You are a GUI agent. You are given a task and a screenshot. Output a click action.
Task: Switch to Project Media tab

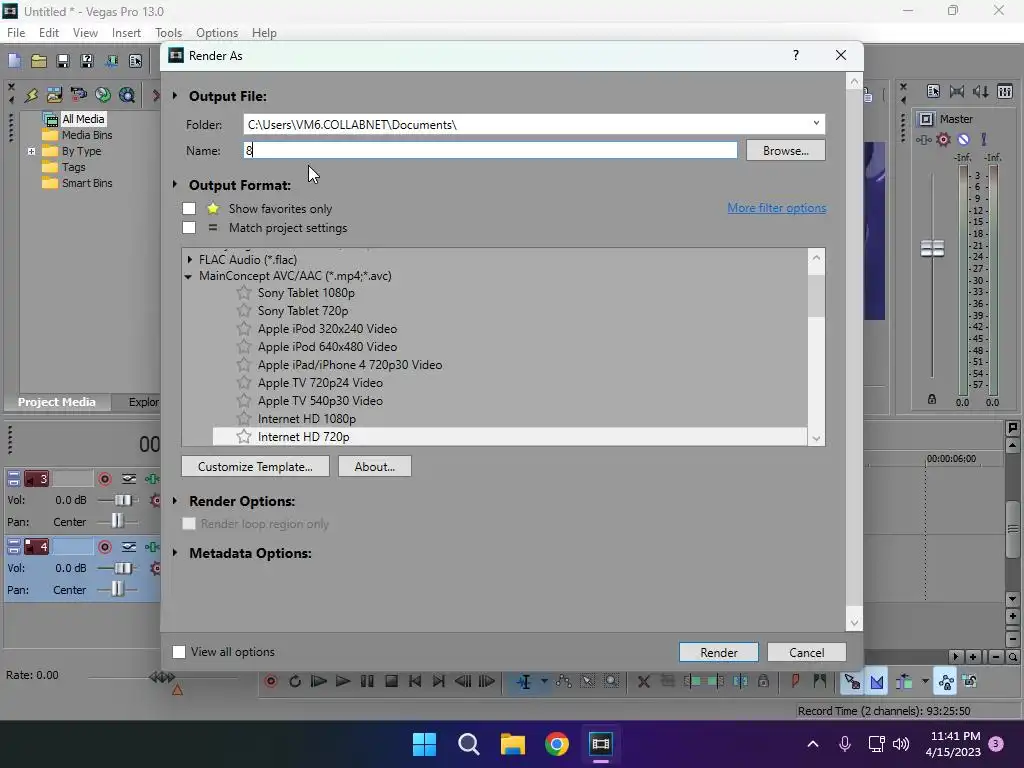pos(56,402)
